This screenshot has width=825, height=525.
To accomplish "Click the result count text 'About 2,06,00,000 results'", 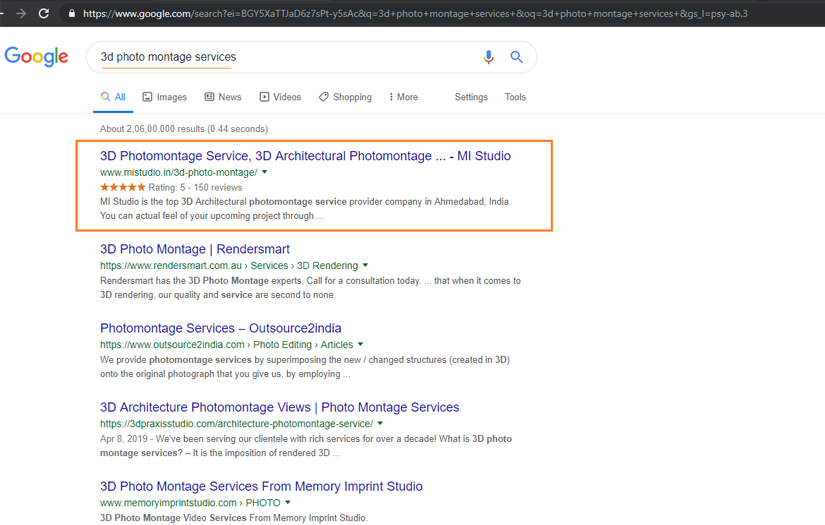I will coord(152,129).
